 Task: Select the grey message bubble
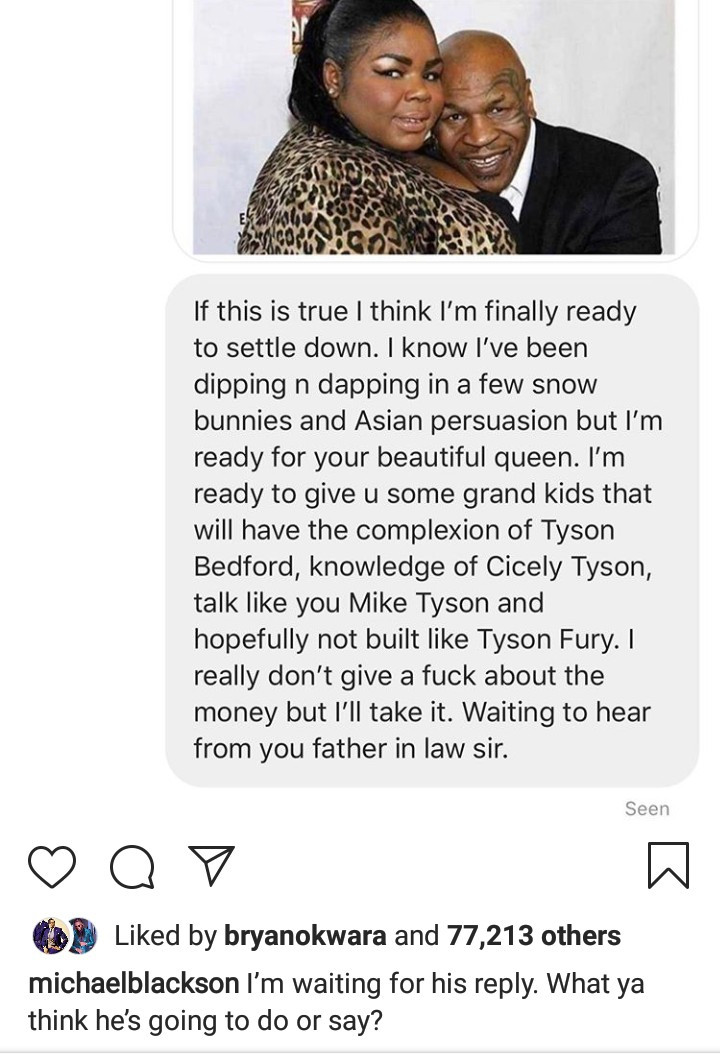pyautogui.click(x=432, y=530)
